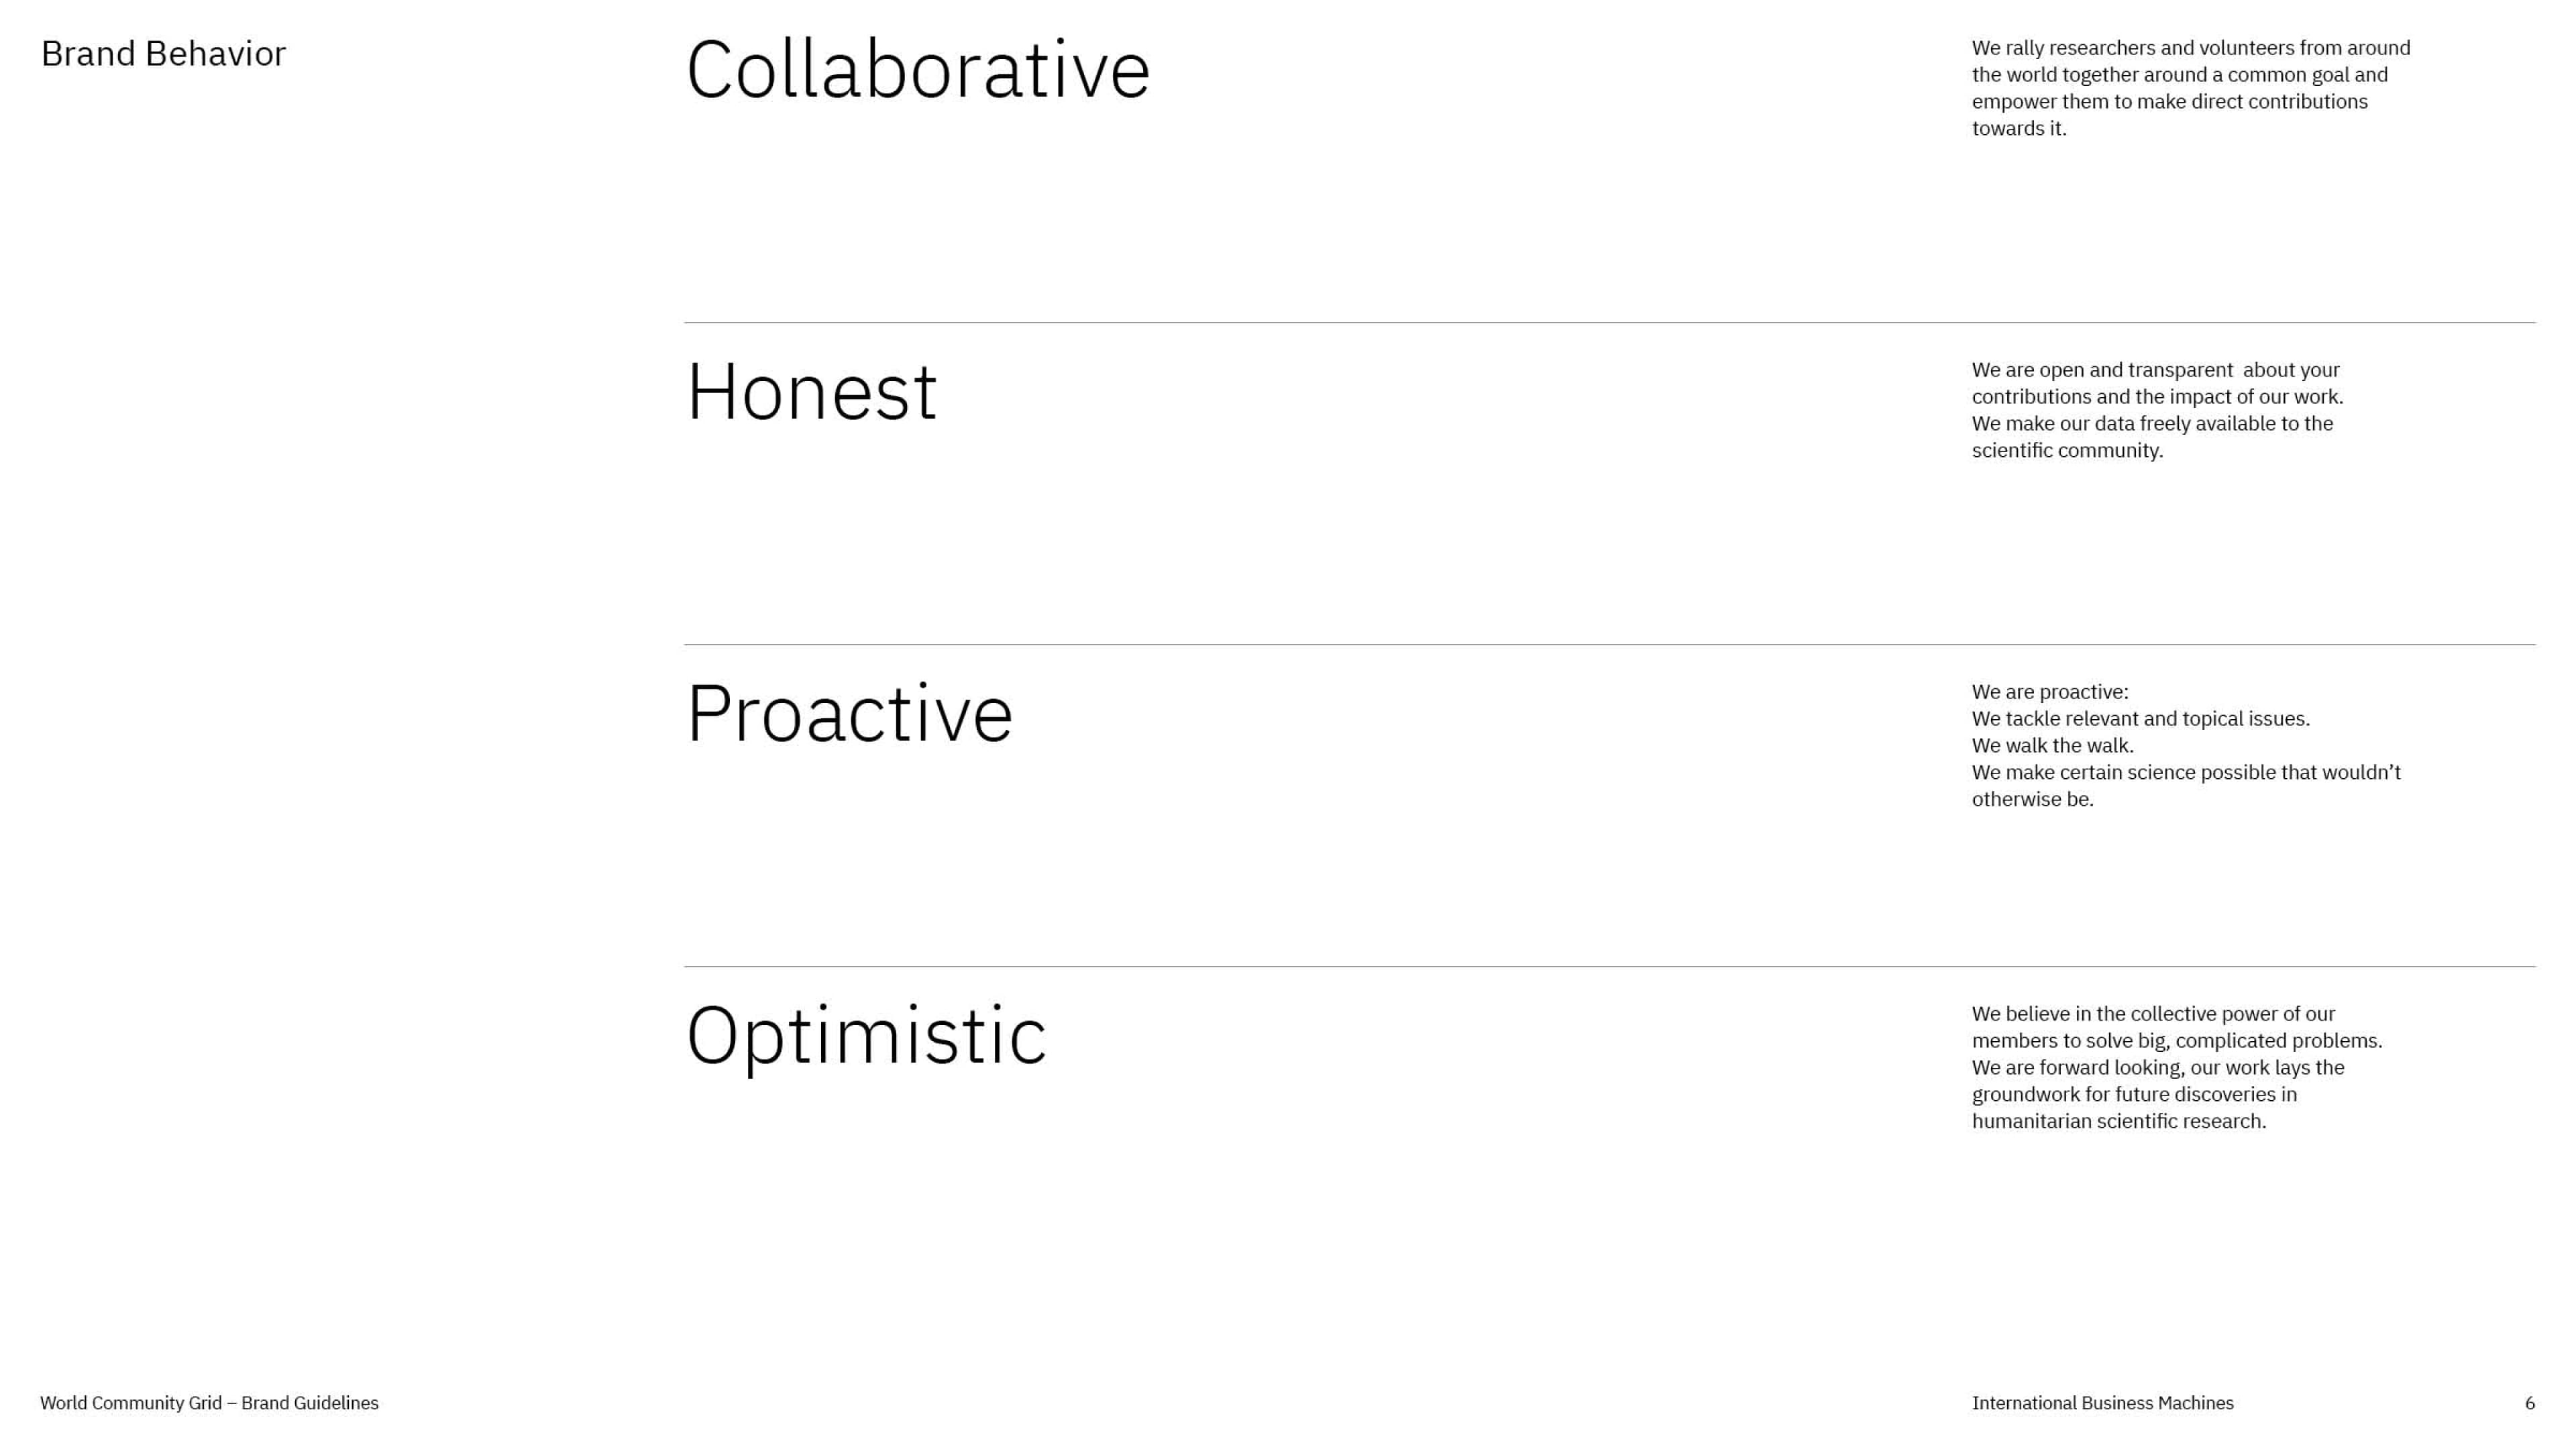Click the paragraph about being open and transparent
The image size is (2576, 1449).
(x=2157, y=410)
